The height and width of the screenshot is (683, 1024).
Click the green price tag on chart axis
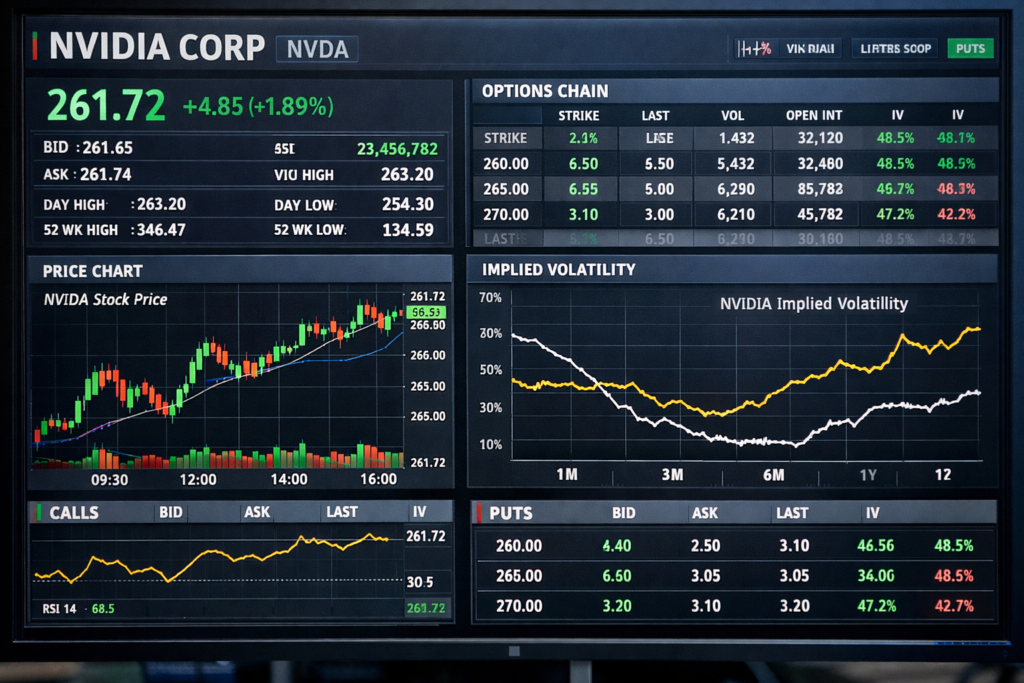coord(426,312)
